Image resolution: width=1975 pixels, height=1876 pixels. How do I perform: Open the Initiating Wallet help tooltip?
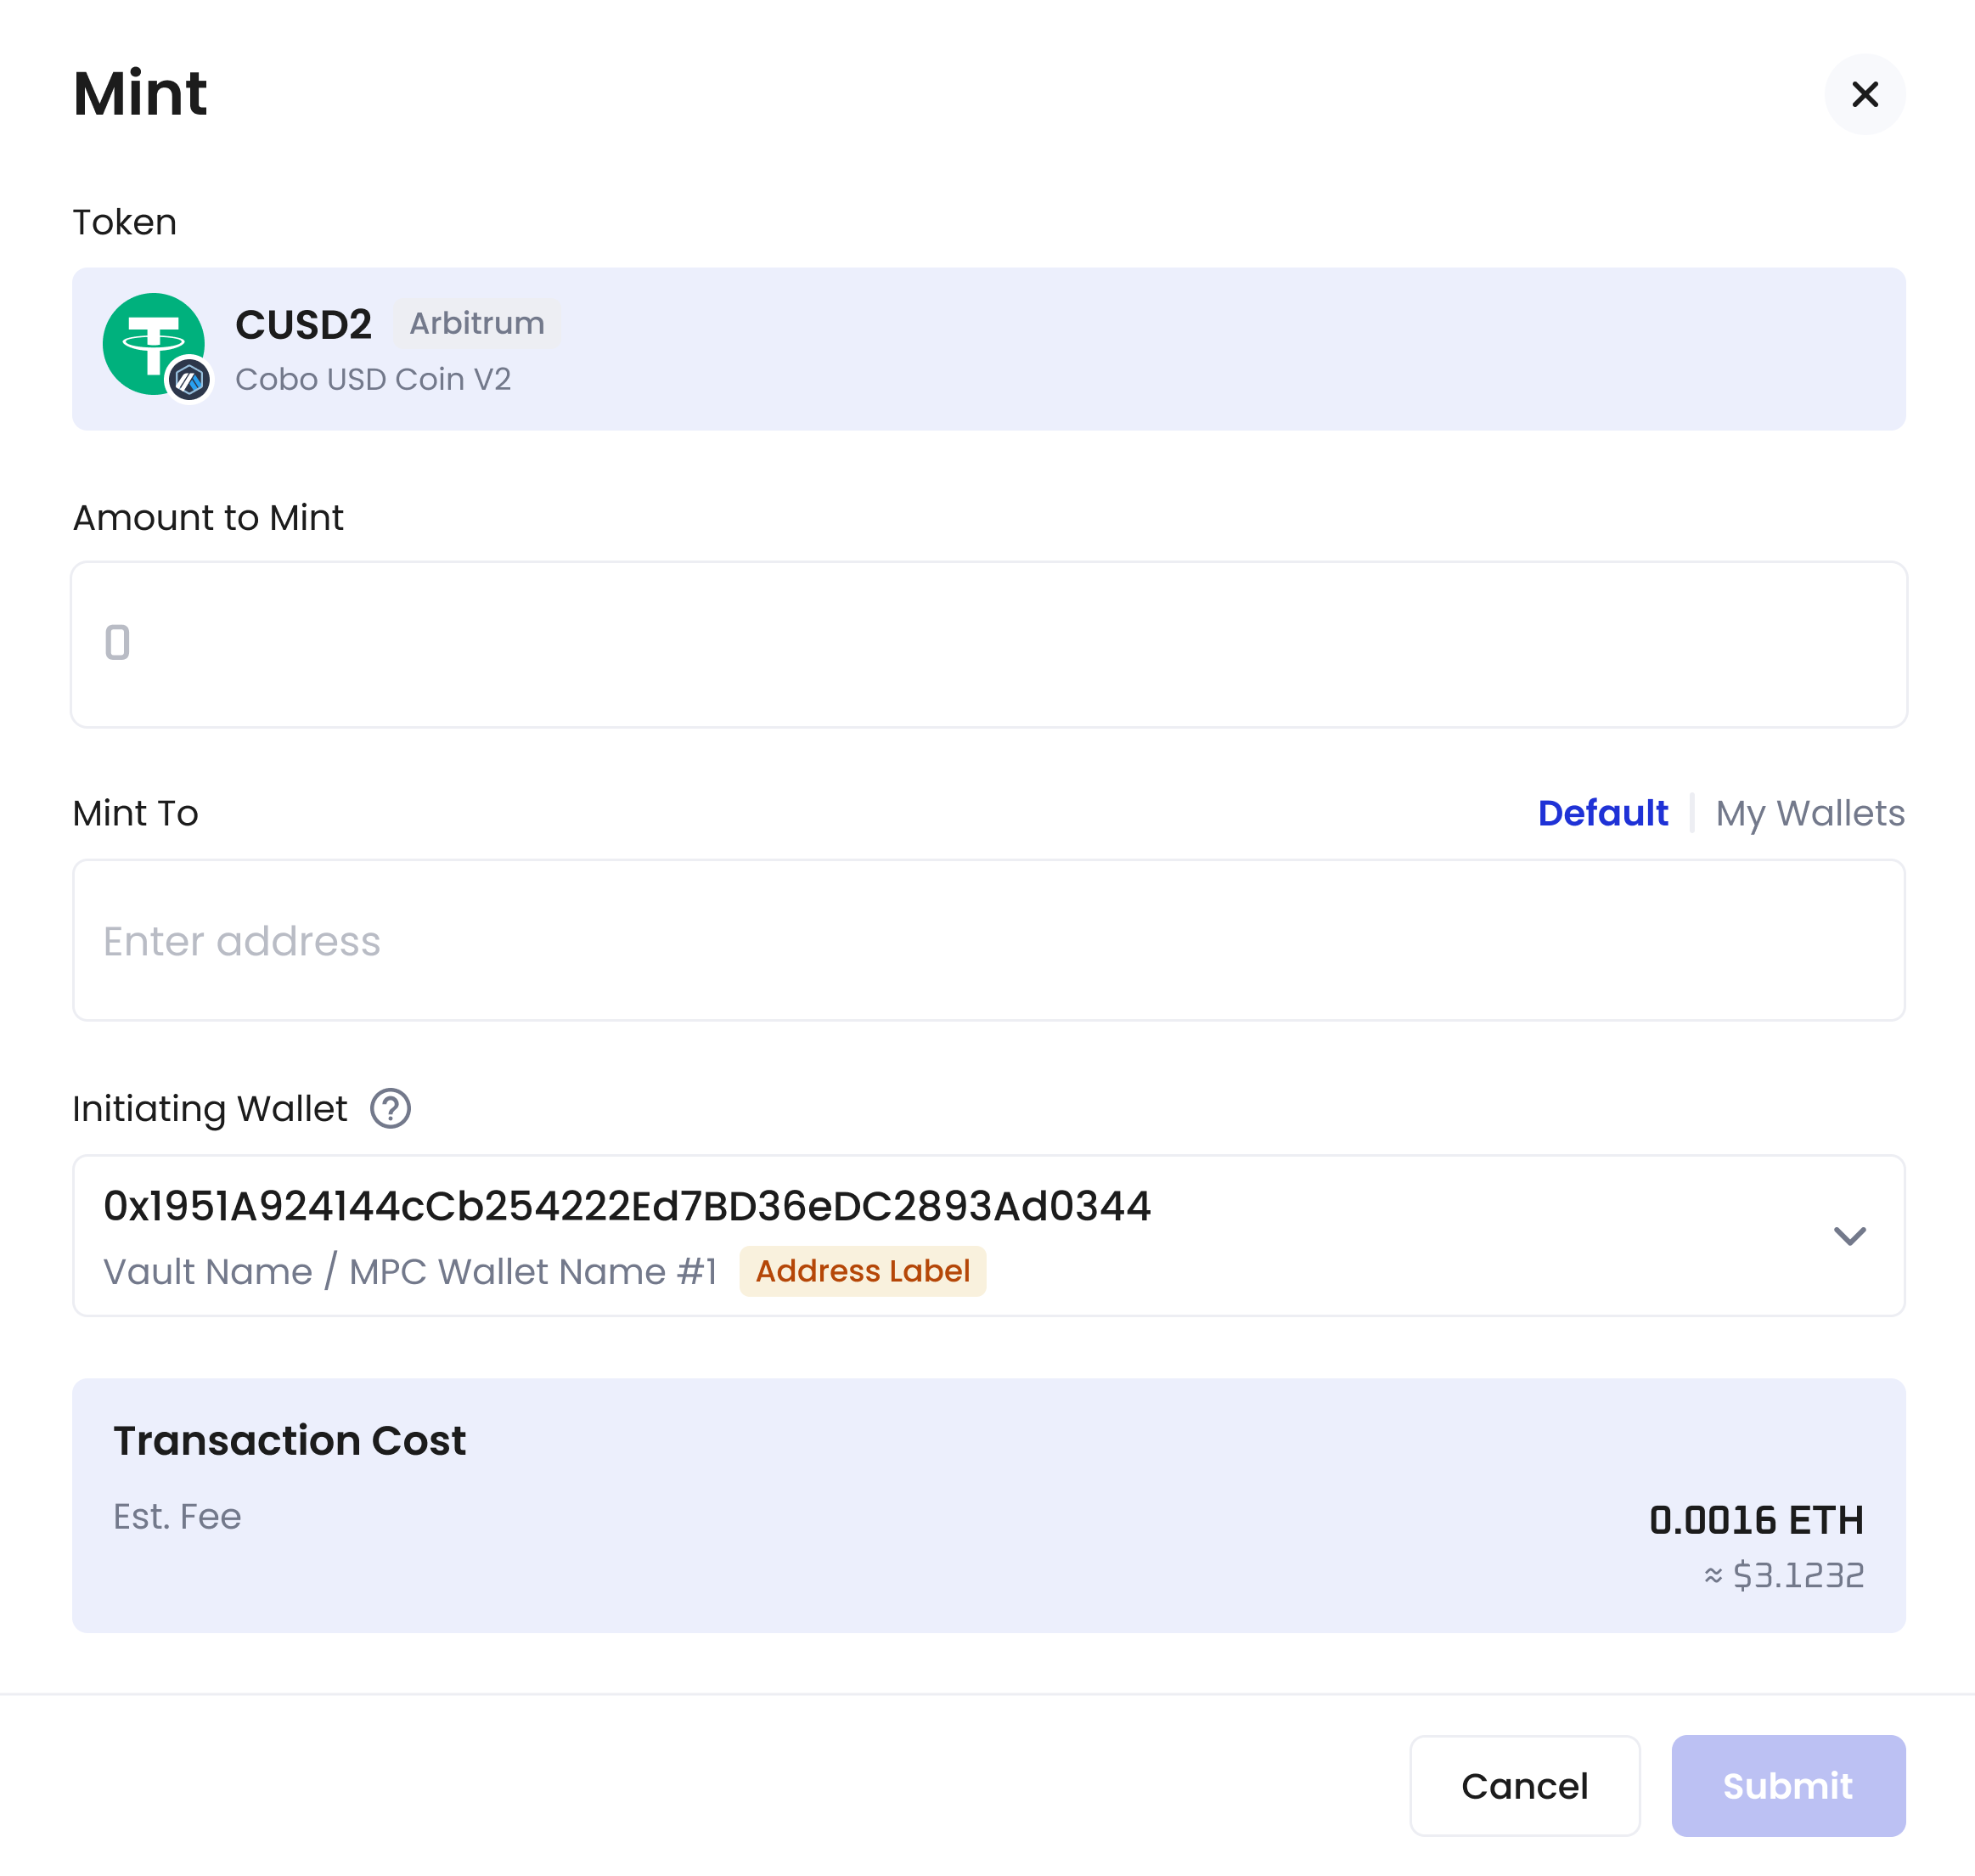point(390,1109)
